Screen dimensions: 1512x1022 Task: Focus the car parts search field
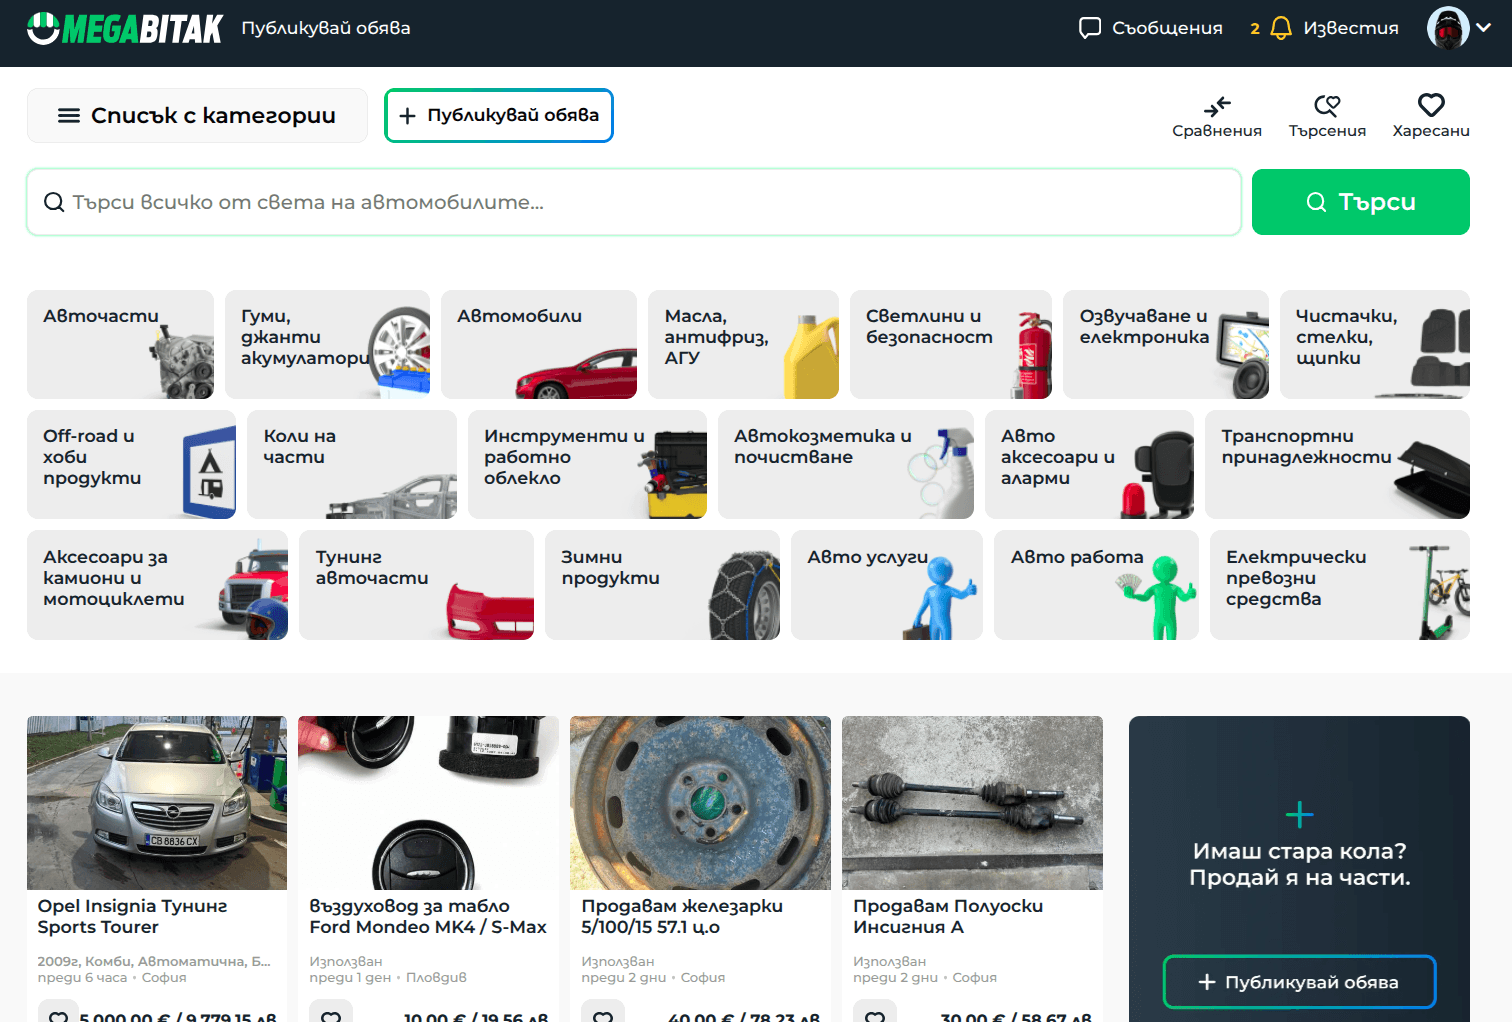[x=634, y=202]
